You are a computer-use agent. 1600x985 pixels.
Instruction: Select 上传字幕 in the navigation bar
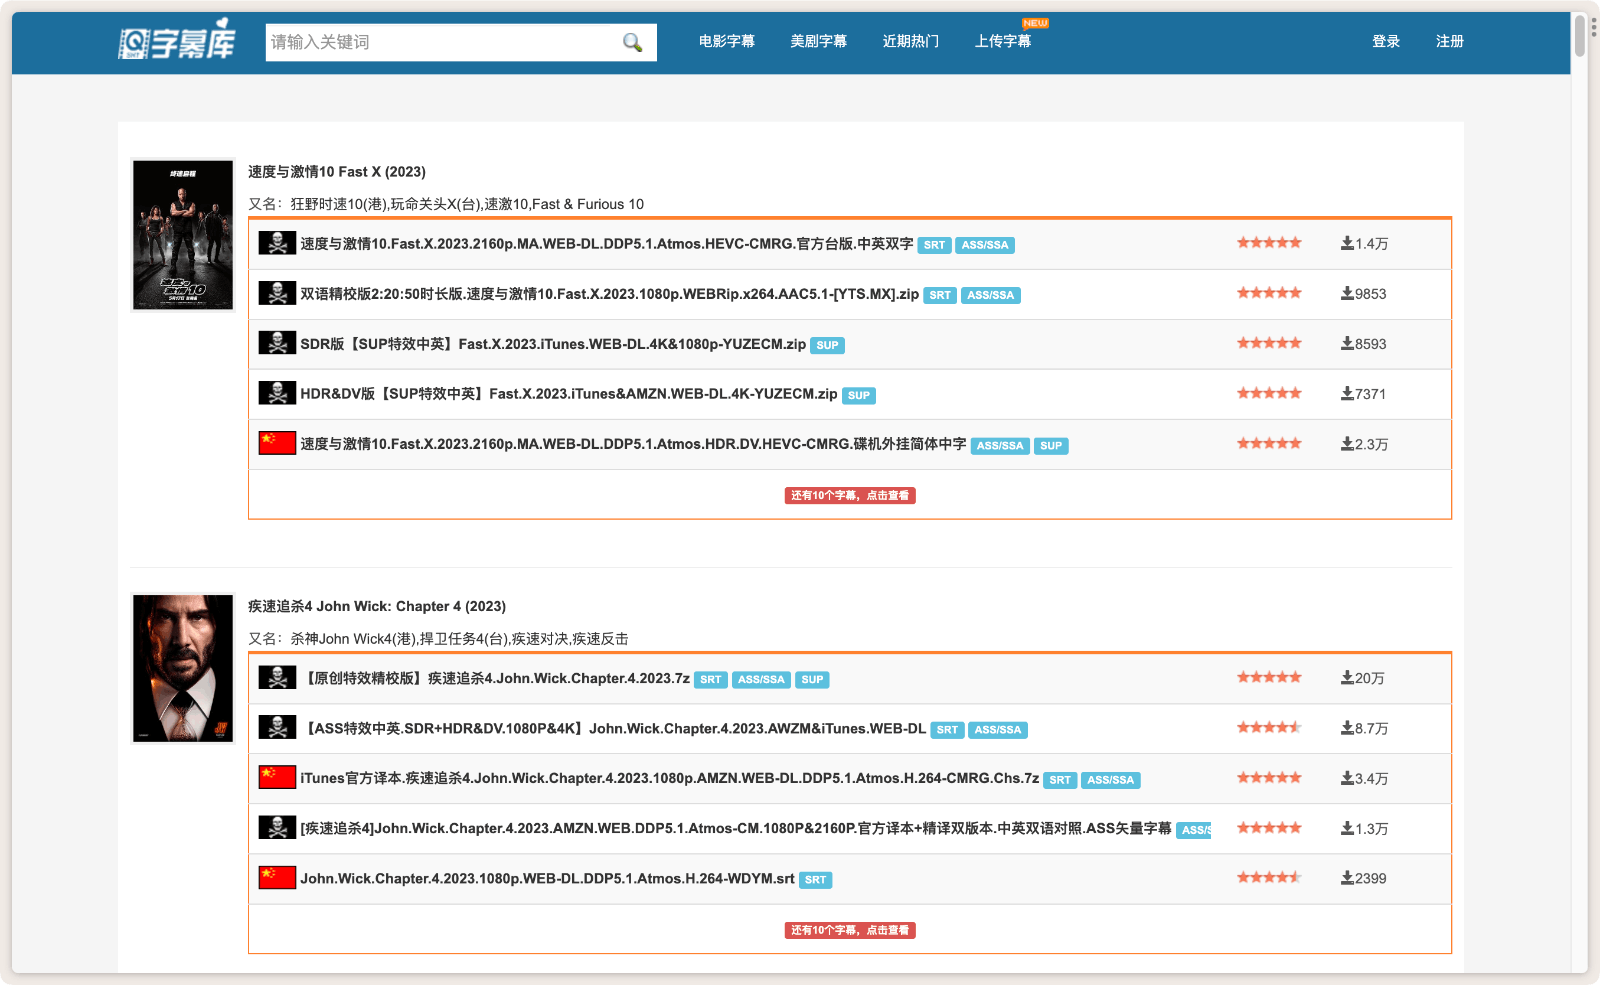(1003, 41)
